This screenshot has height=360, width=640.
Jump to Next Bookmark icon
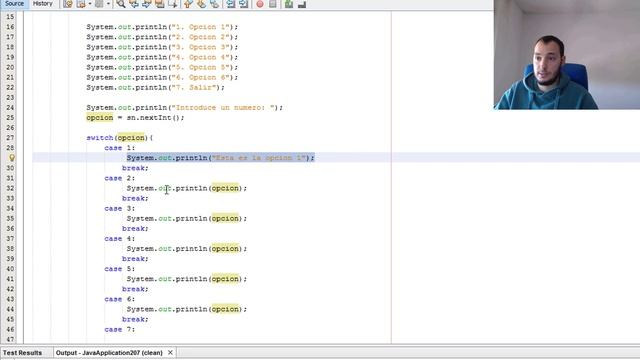201,4
